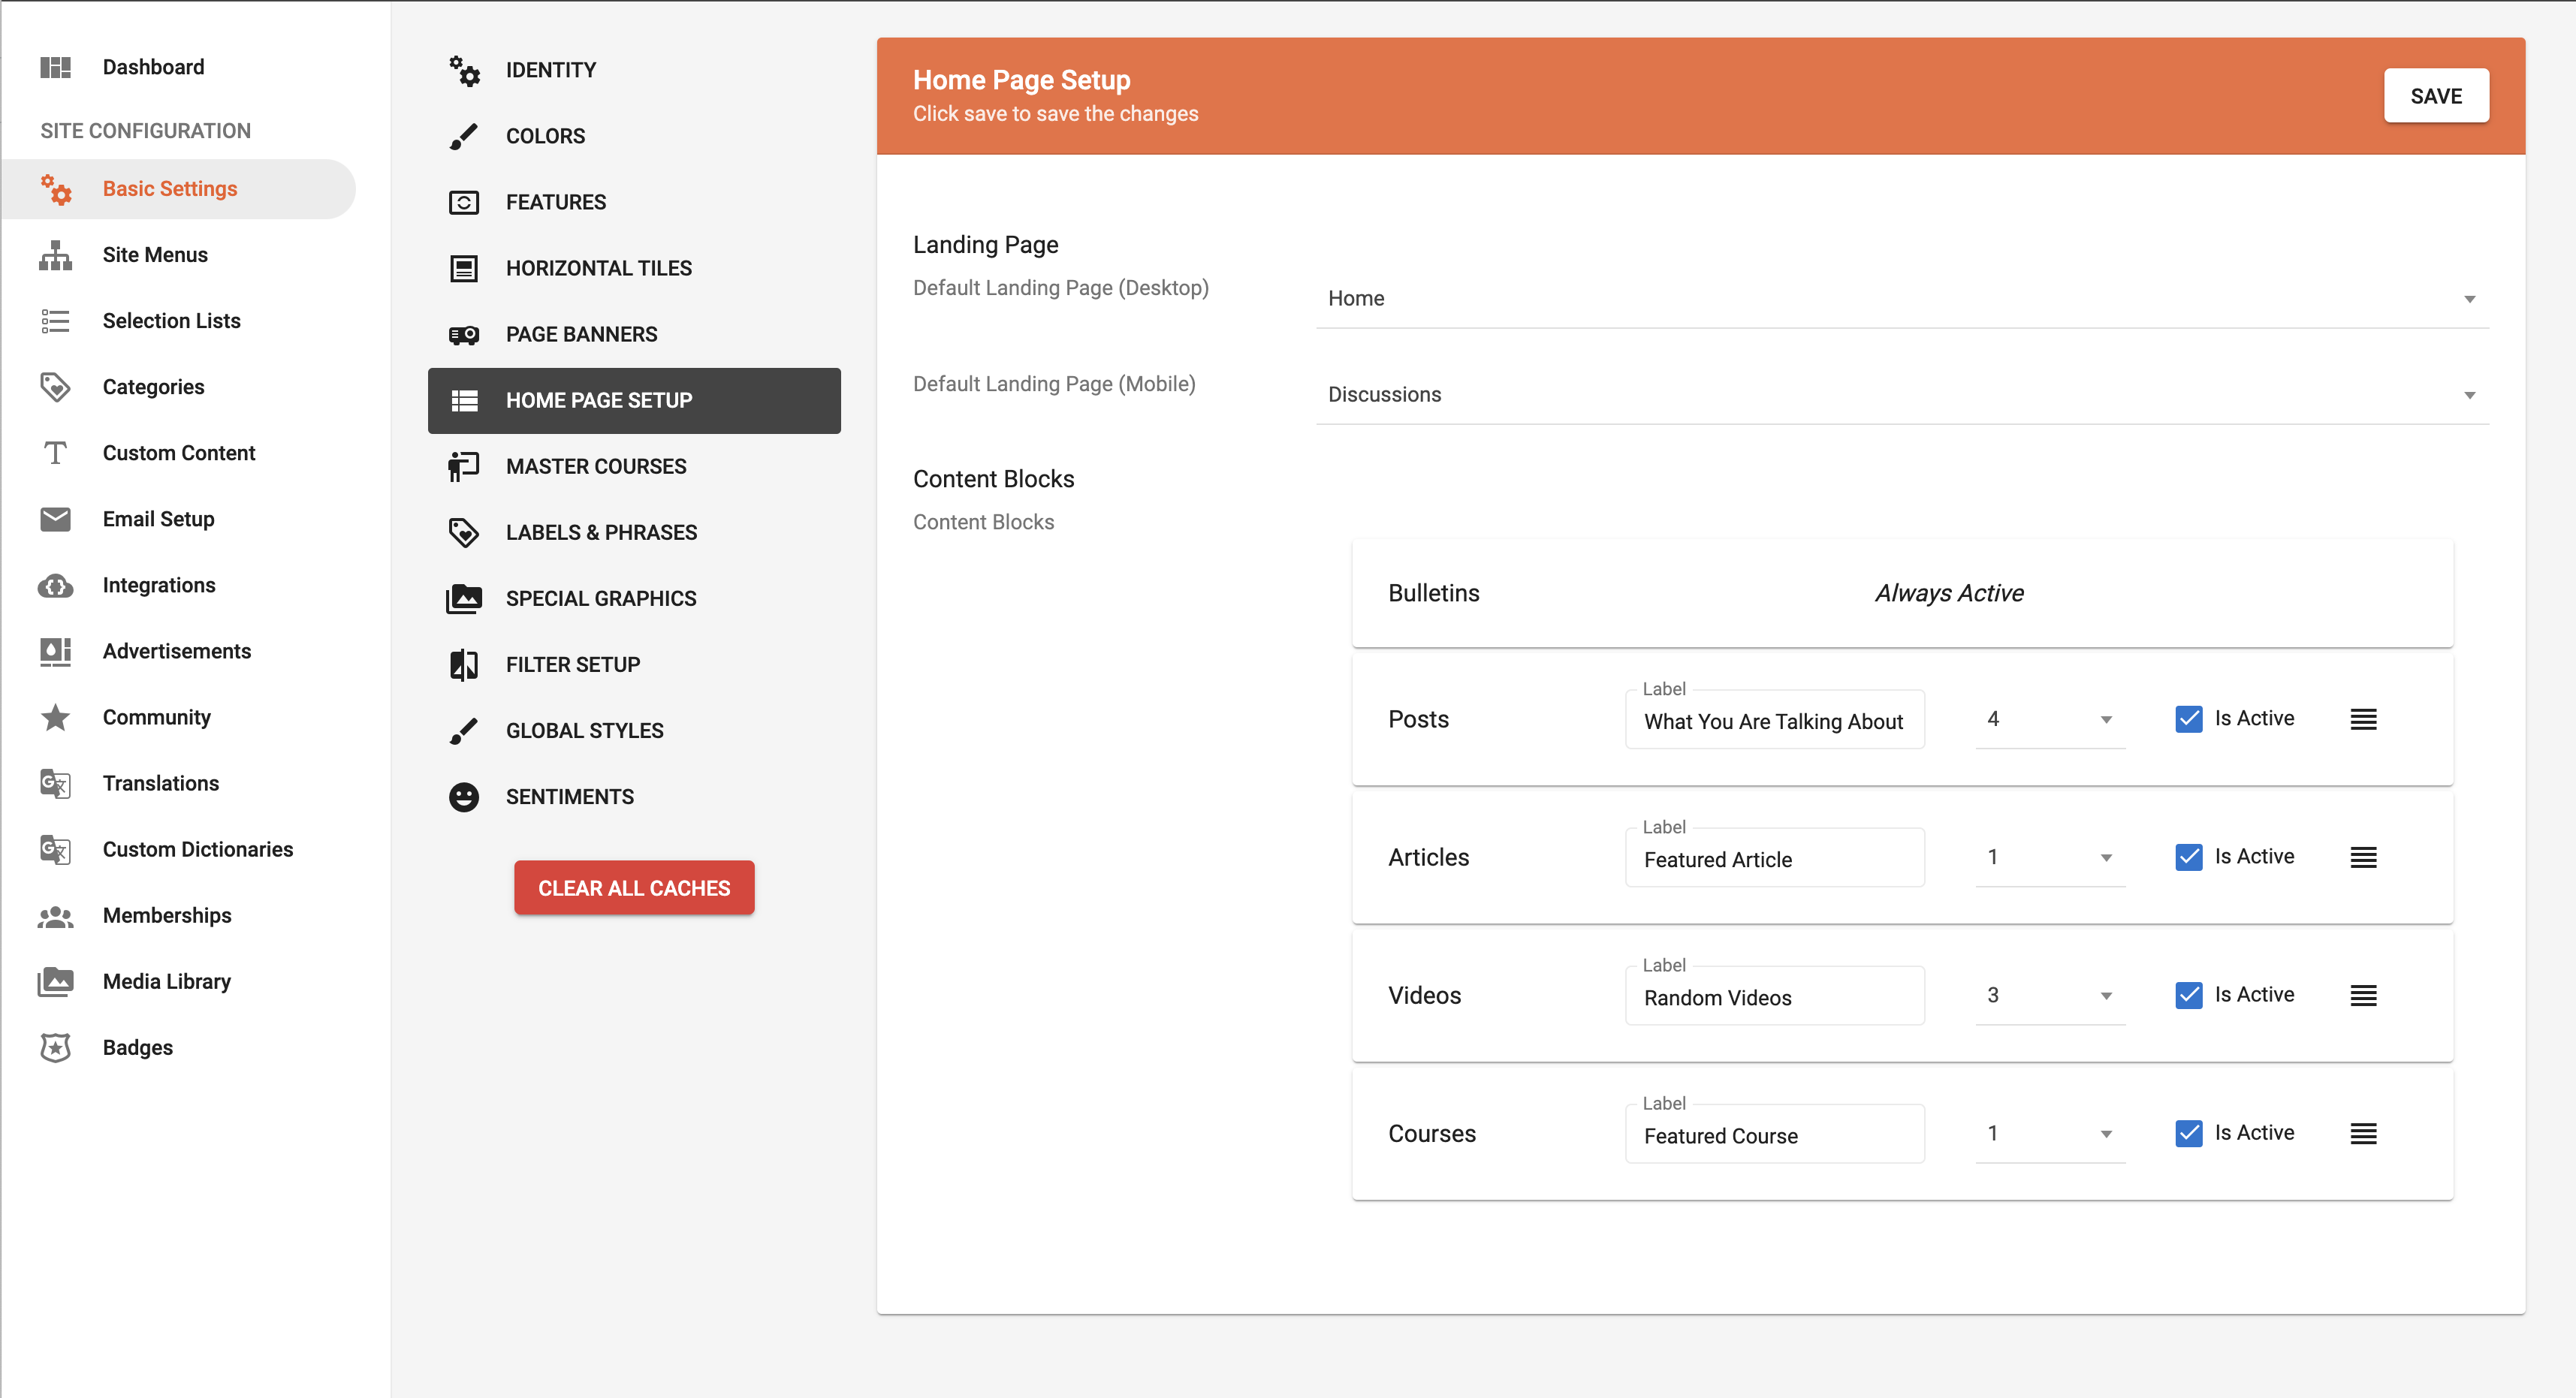
Task: Click the Posts row drag handle
Action: tap(2363, 719)
